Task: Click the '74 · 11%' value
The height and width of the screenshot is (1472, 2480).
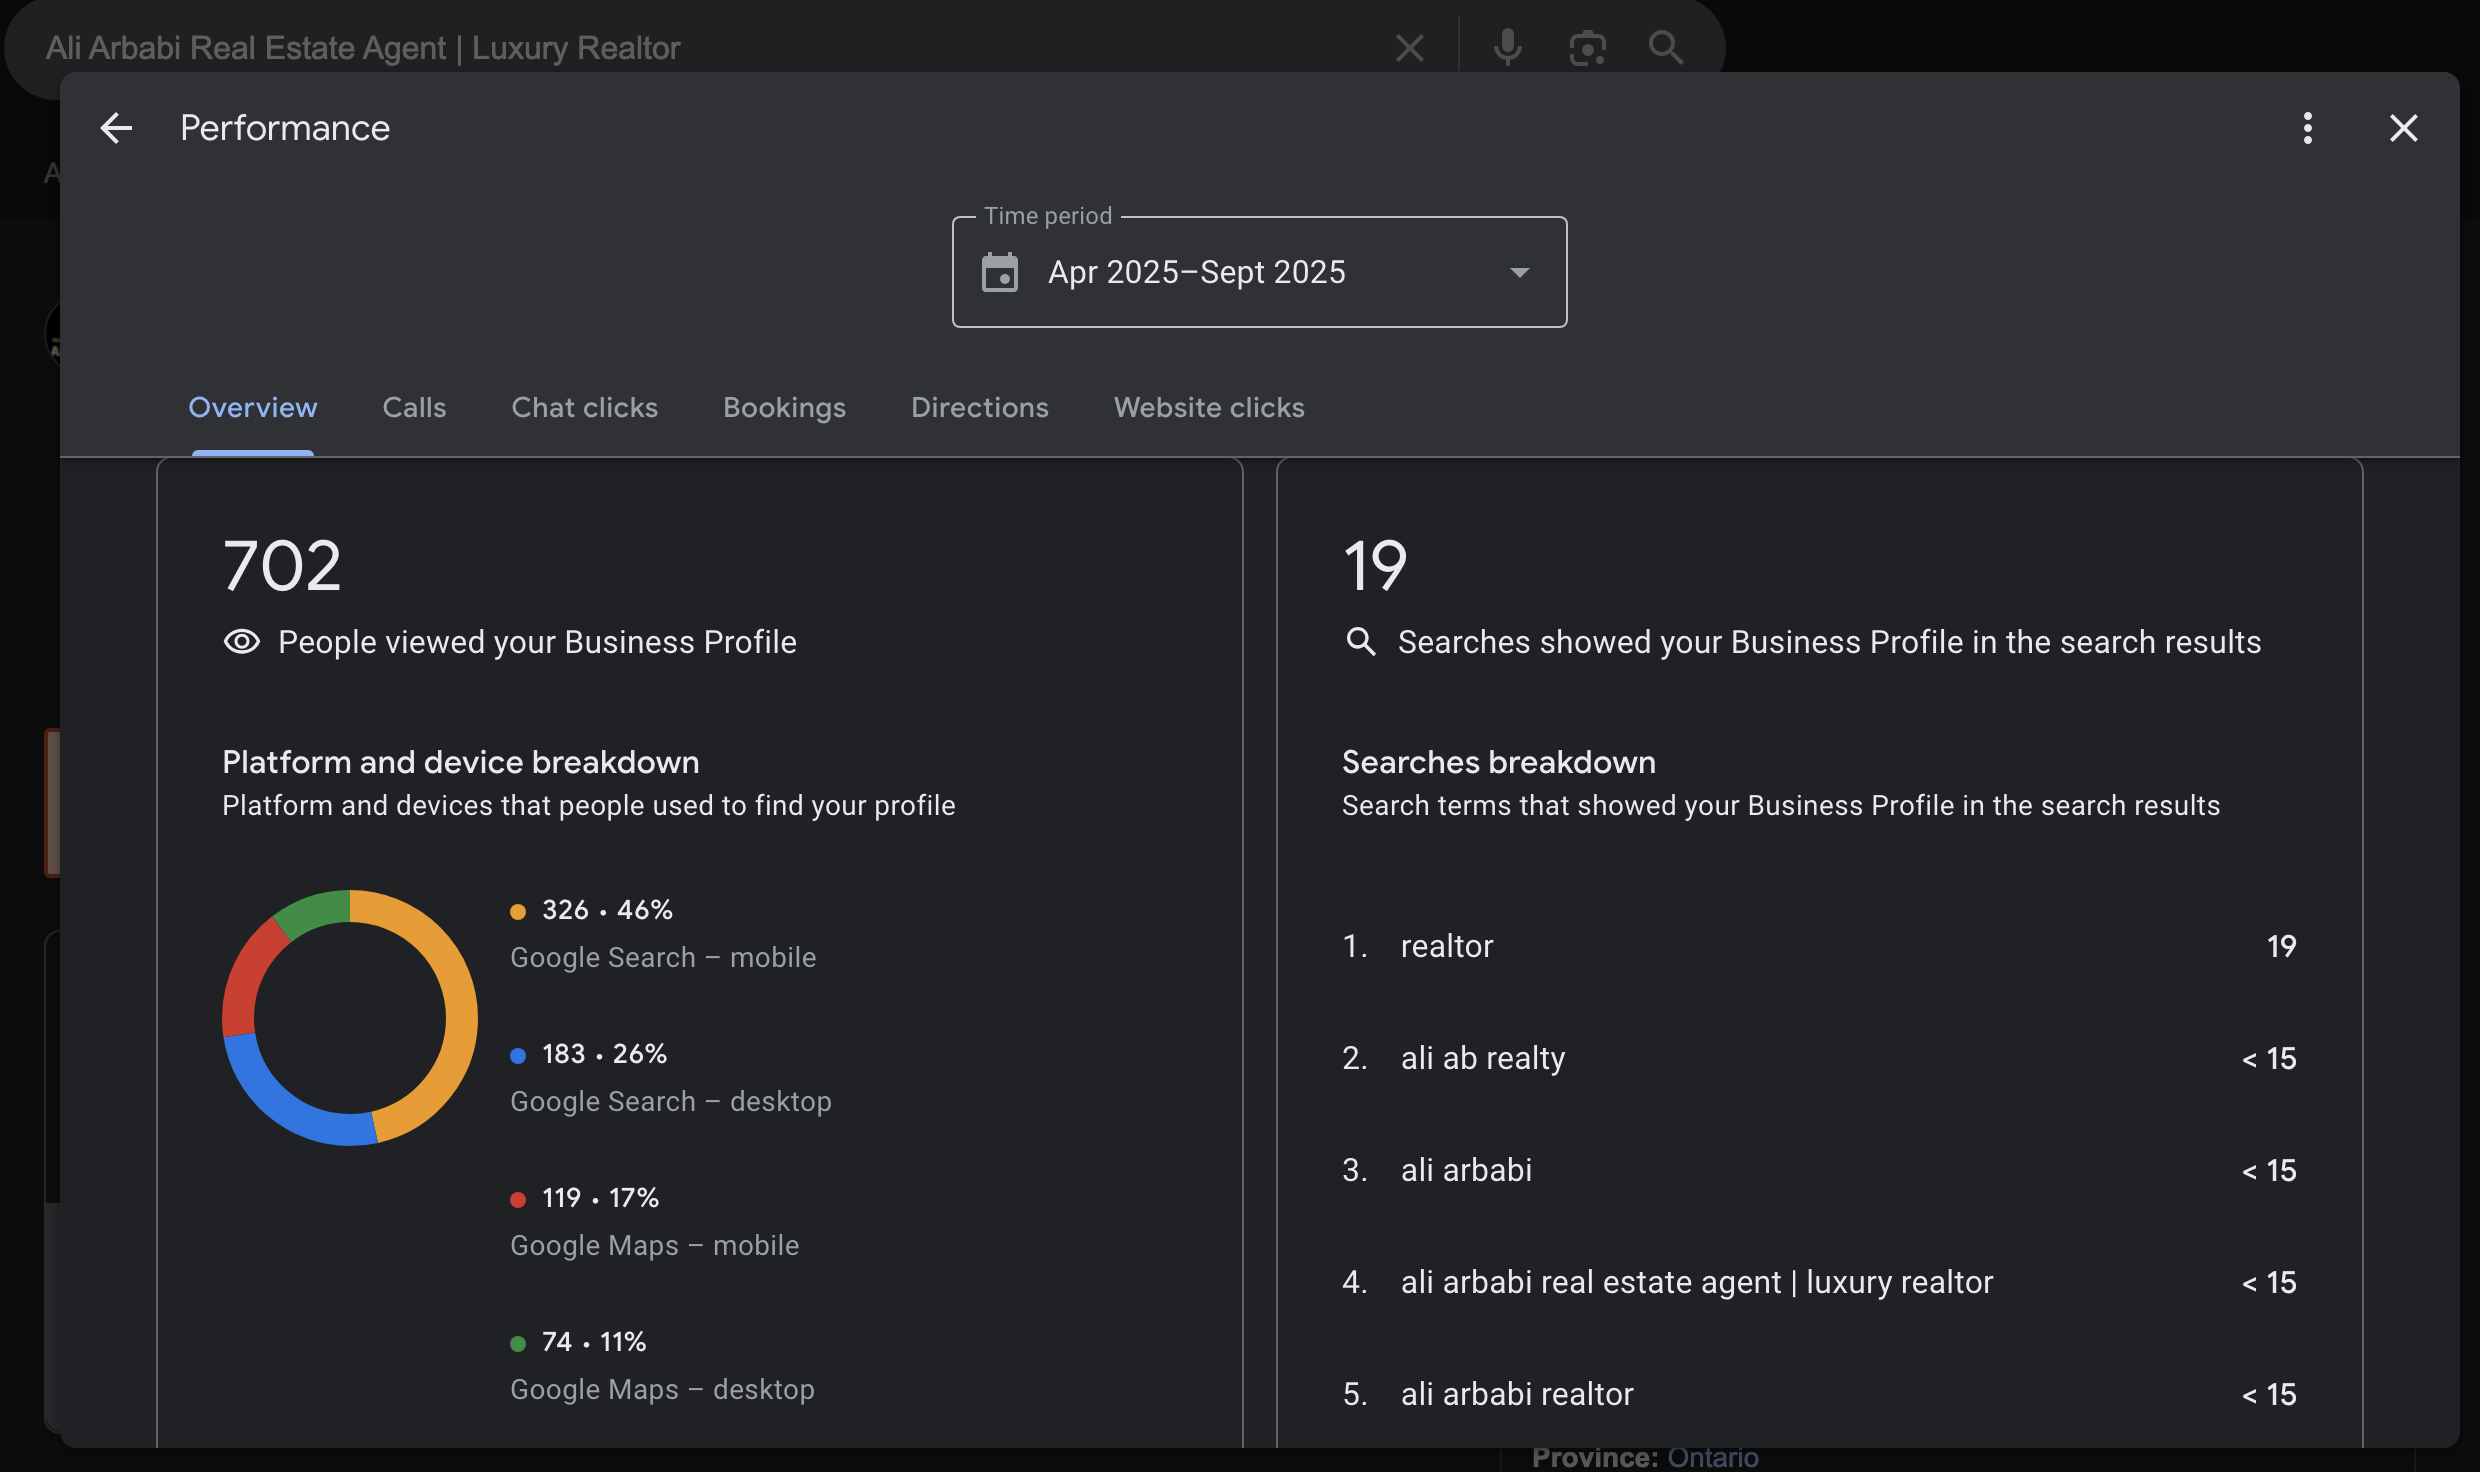Action: click(x=594, y=1341)
